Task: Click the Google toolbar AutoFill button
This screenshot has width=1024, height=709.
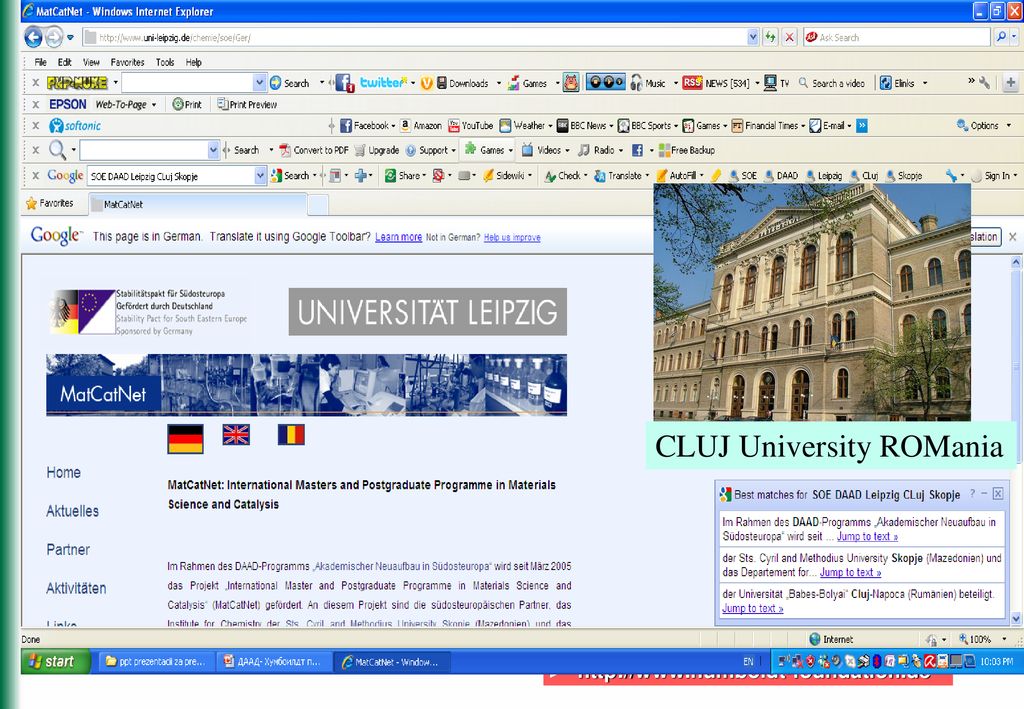Action: [x=677, y=176]
